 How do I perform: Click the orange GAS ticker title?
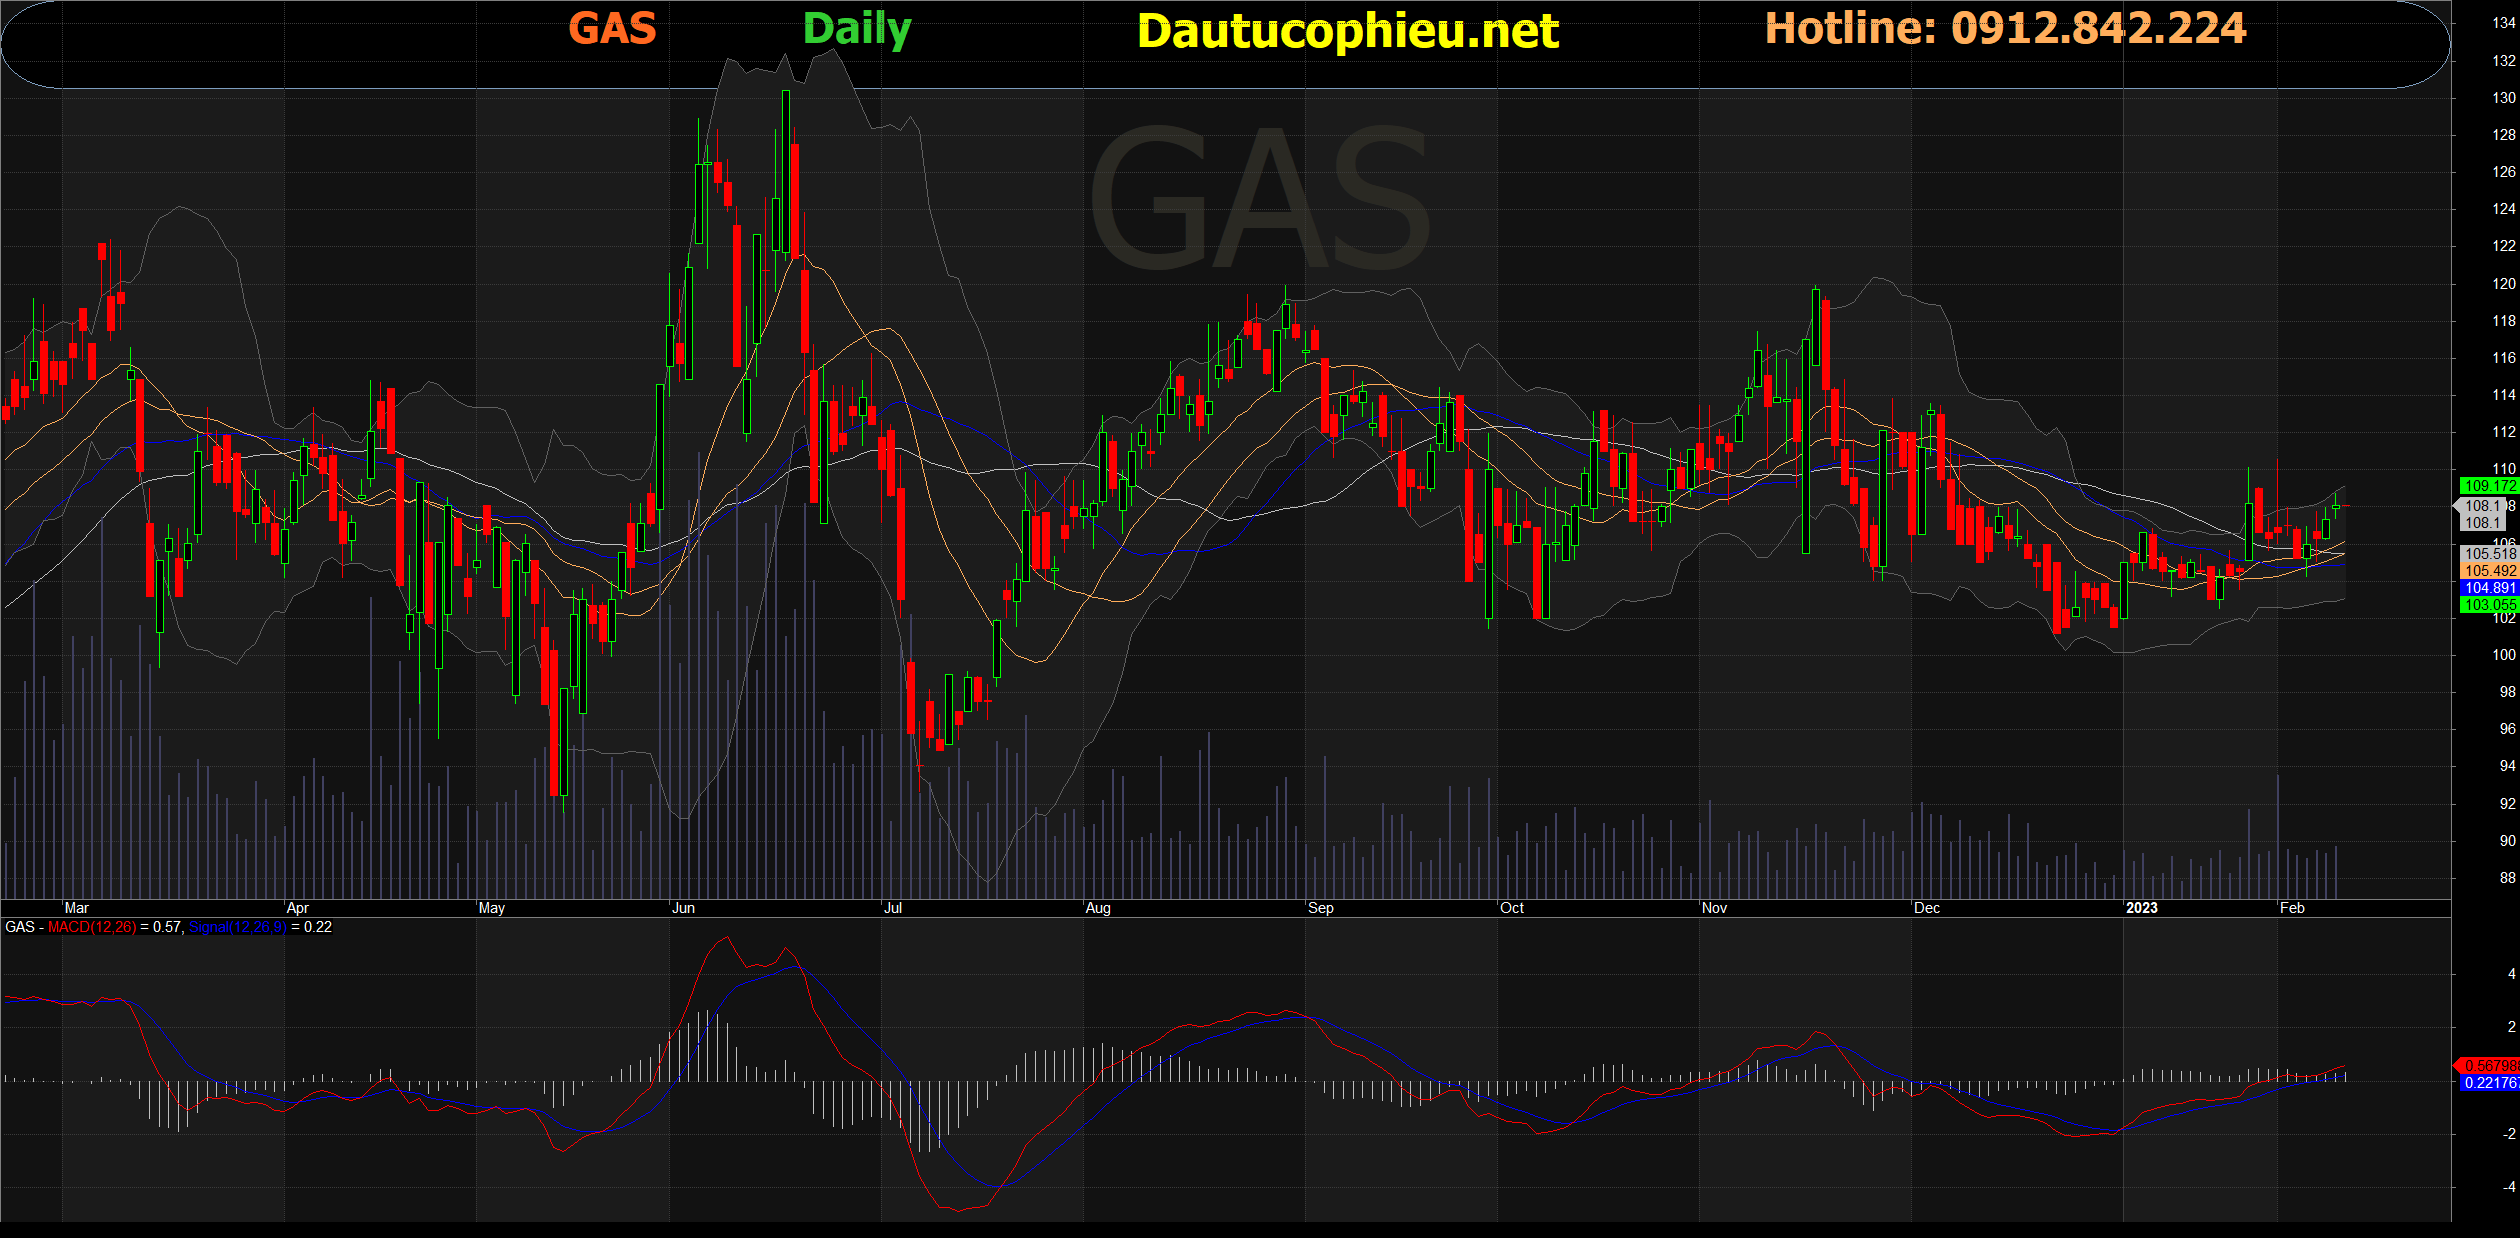pyautogui.click(x=612, y=29)
